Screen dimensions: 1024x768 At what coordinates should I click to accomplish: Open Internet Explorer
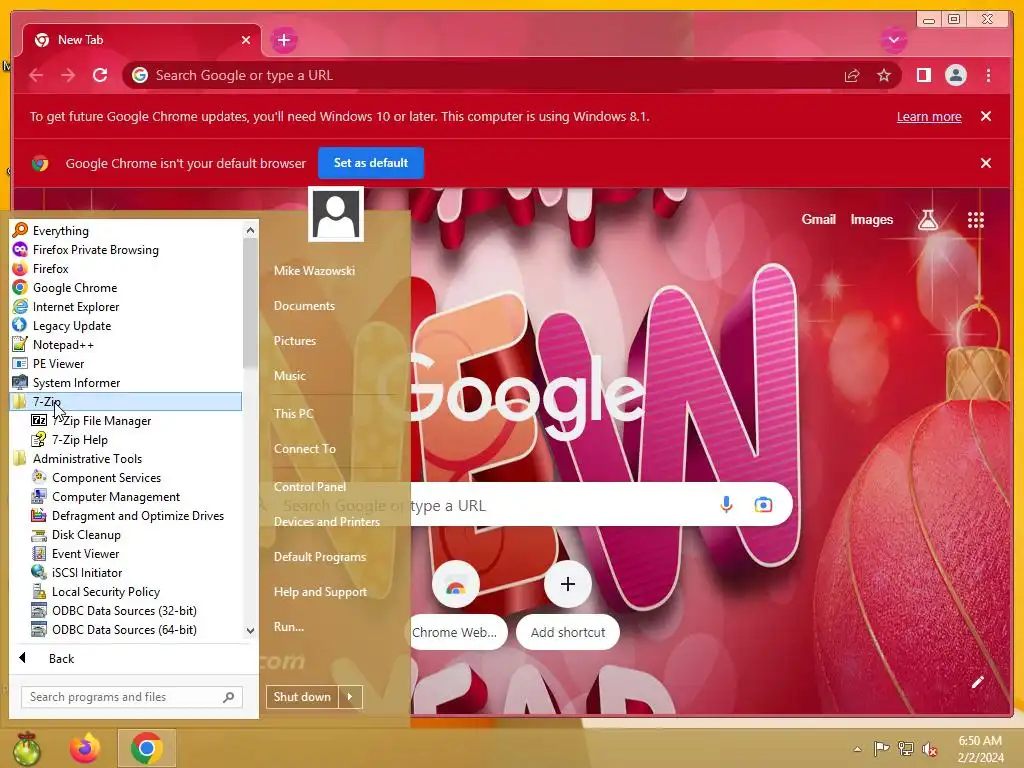click(x=126, y=306)
